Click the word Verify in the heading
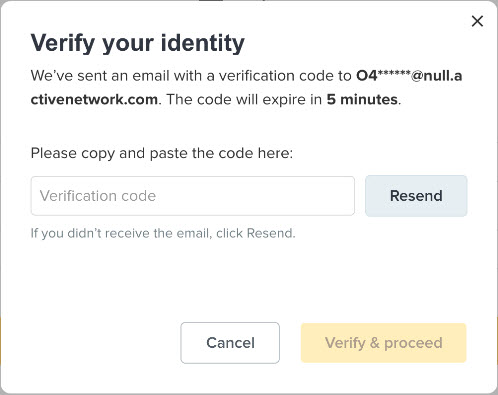Screen dimensions: 498x395 point(63,43)
